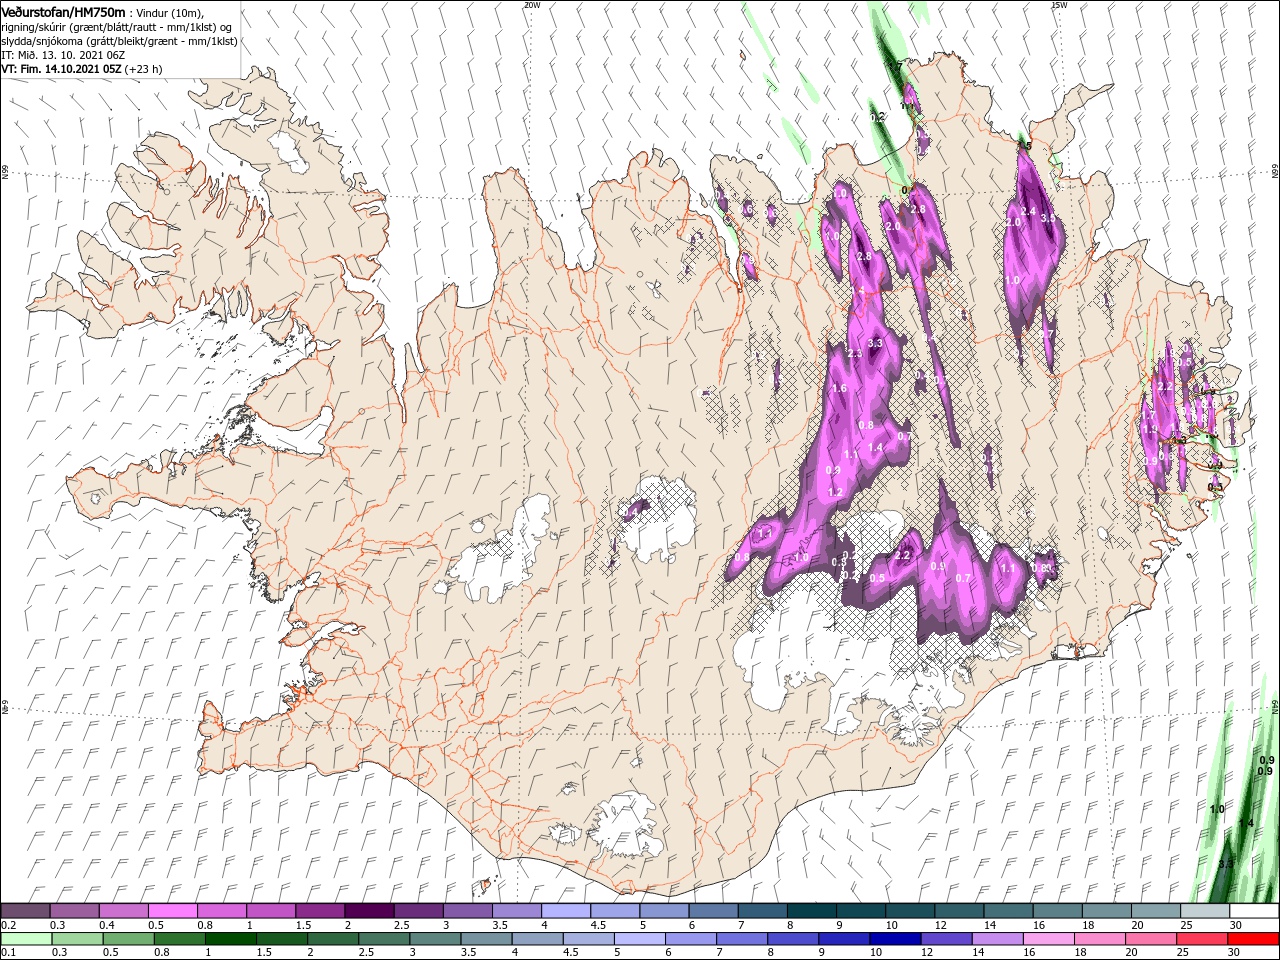Image resolution: width=1280 pixels, height=960 pixels.
Task: Click the 'IT: Mið. 13. 10. 2021 06Z' line
Action: coord(63,54)
